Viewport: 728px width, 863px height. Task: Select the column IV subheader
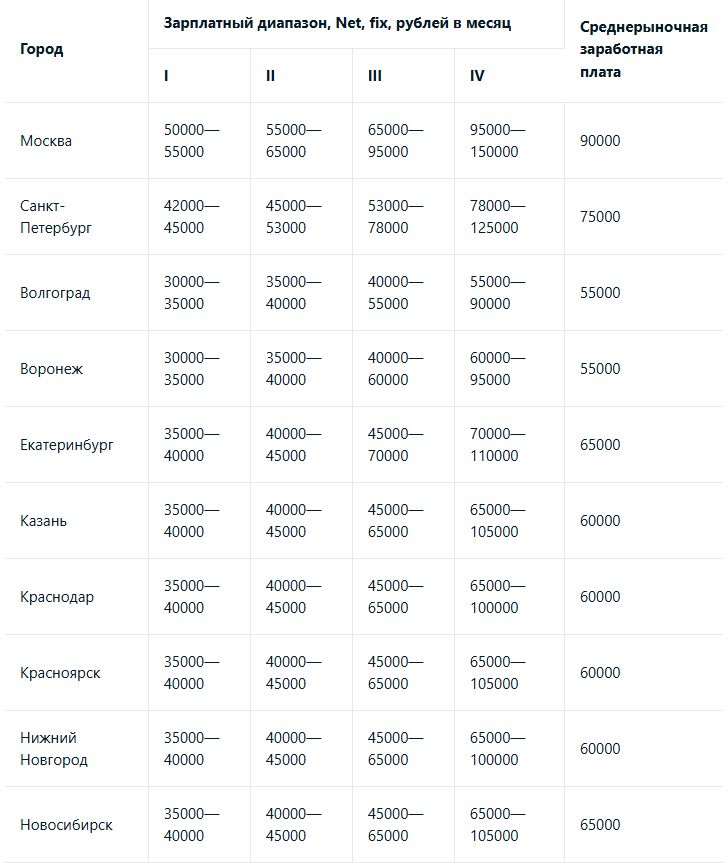tap(477, 75)
